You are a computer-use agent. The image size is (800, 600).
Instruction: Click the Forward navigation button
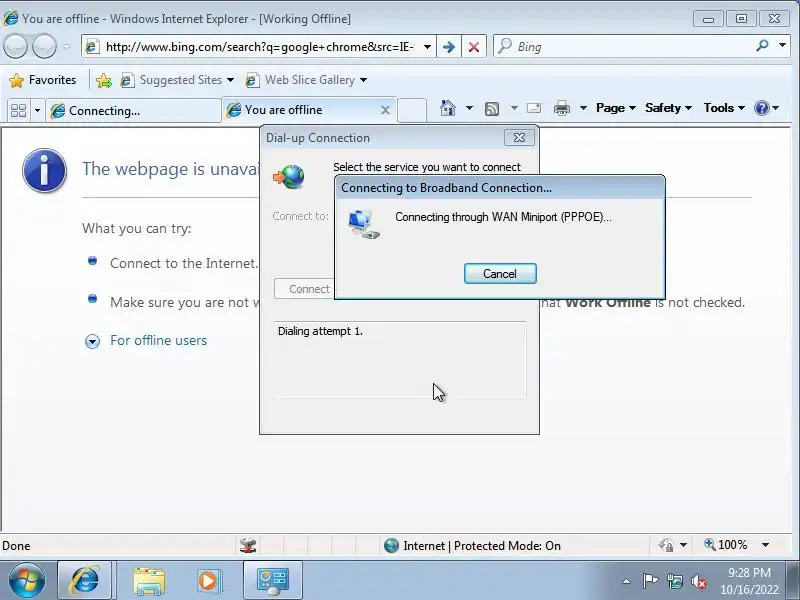pyautogui.click(x=44, y=47)
